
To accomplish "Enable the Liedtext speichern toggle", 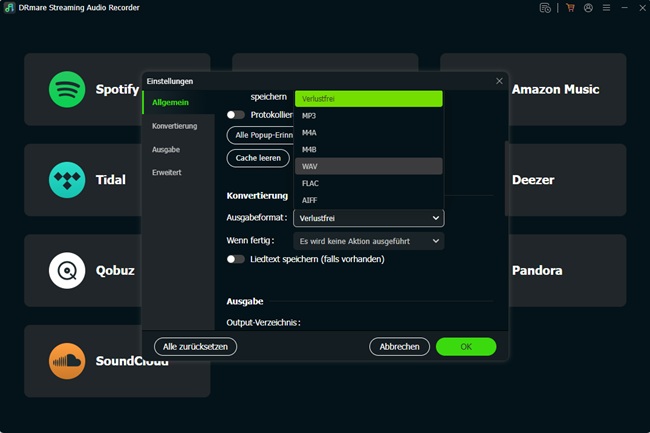I will [236, 259].
